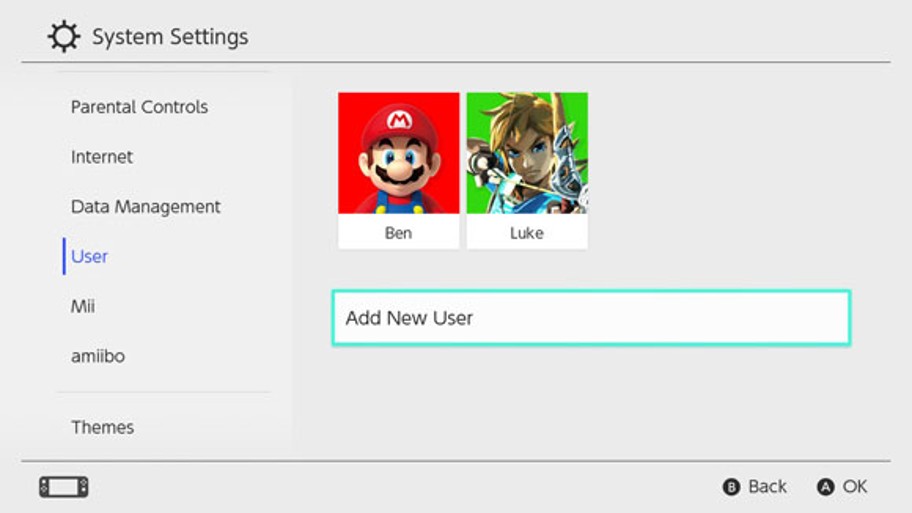Go to the Internet settings section
Screen dimensions: 912x513
[x=102, y=157]
